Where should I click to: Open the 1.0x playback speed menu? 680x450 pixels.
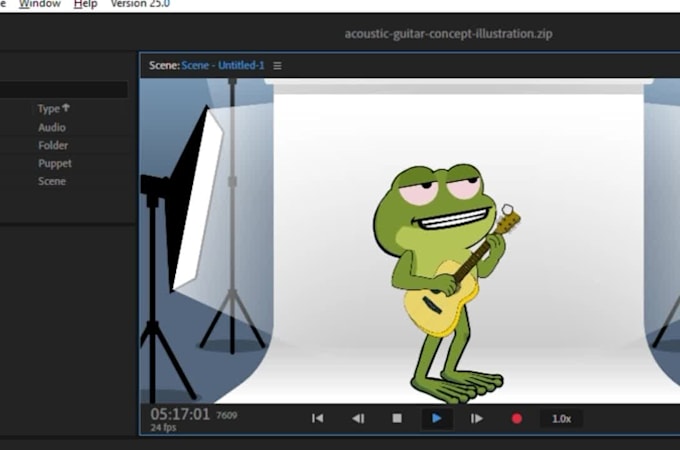click(x=561, y=419)
